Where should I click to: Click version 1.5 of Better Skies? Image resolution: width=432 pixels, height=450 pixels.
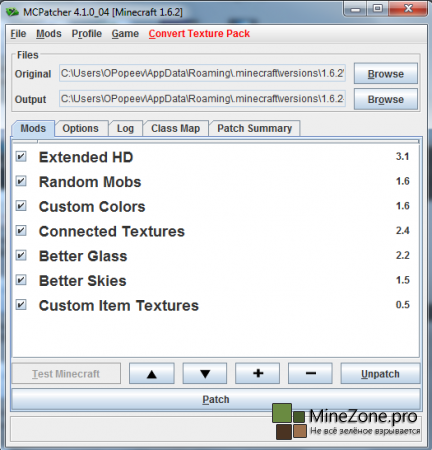click(403, 280)
